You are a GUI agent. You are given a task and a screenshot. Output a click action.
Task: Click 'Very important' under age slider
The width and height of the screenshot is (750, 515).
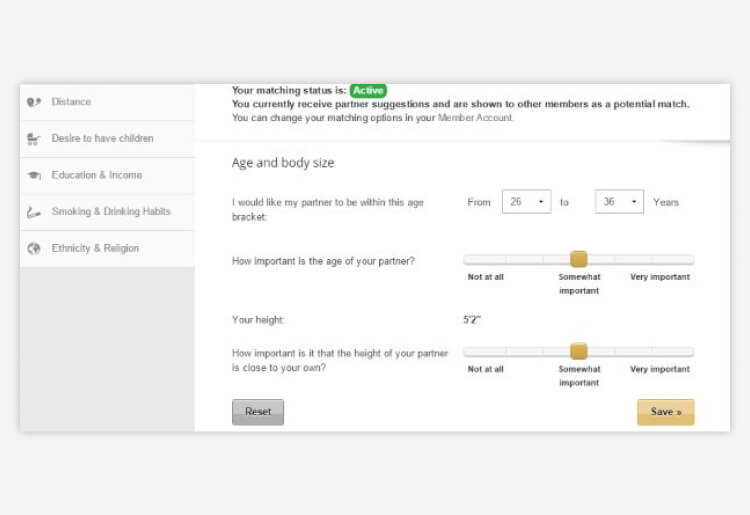pyautogui.click(x=660, y=277)
